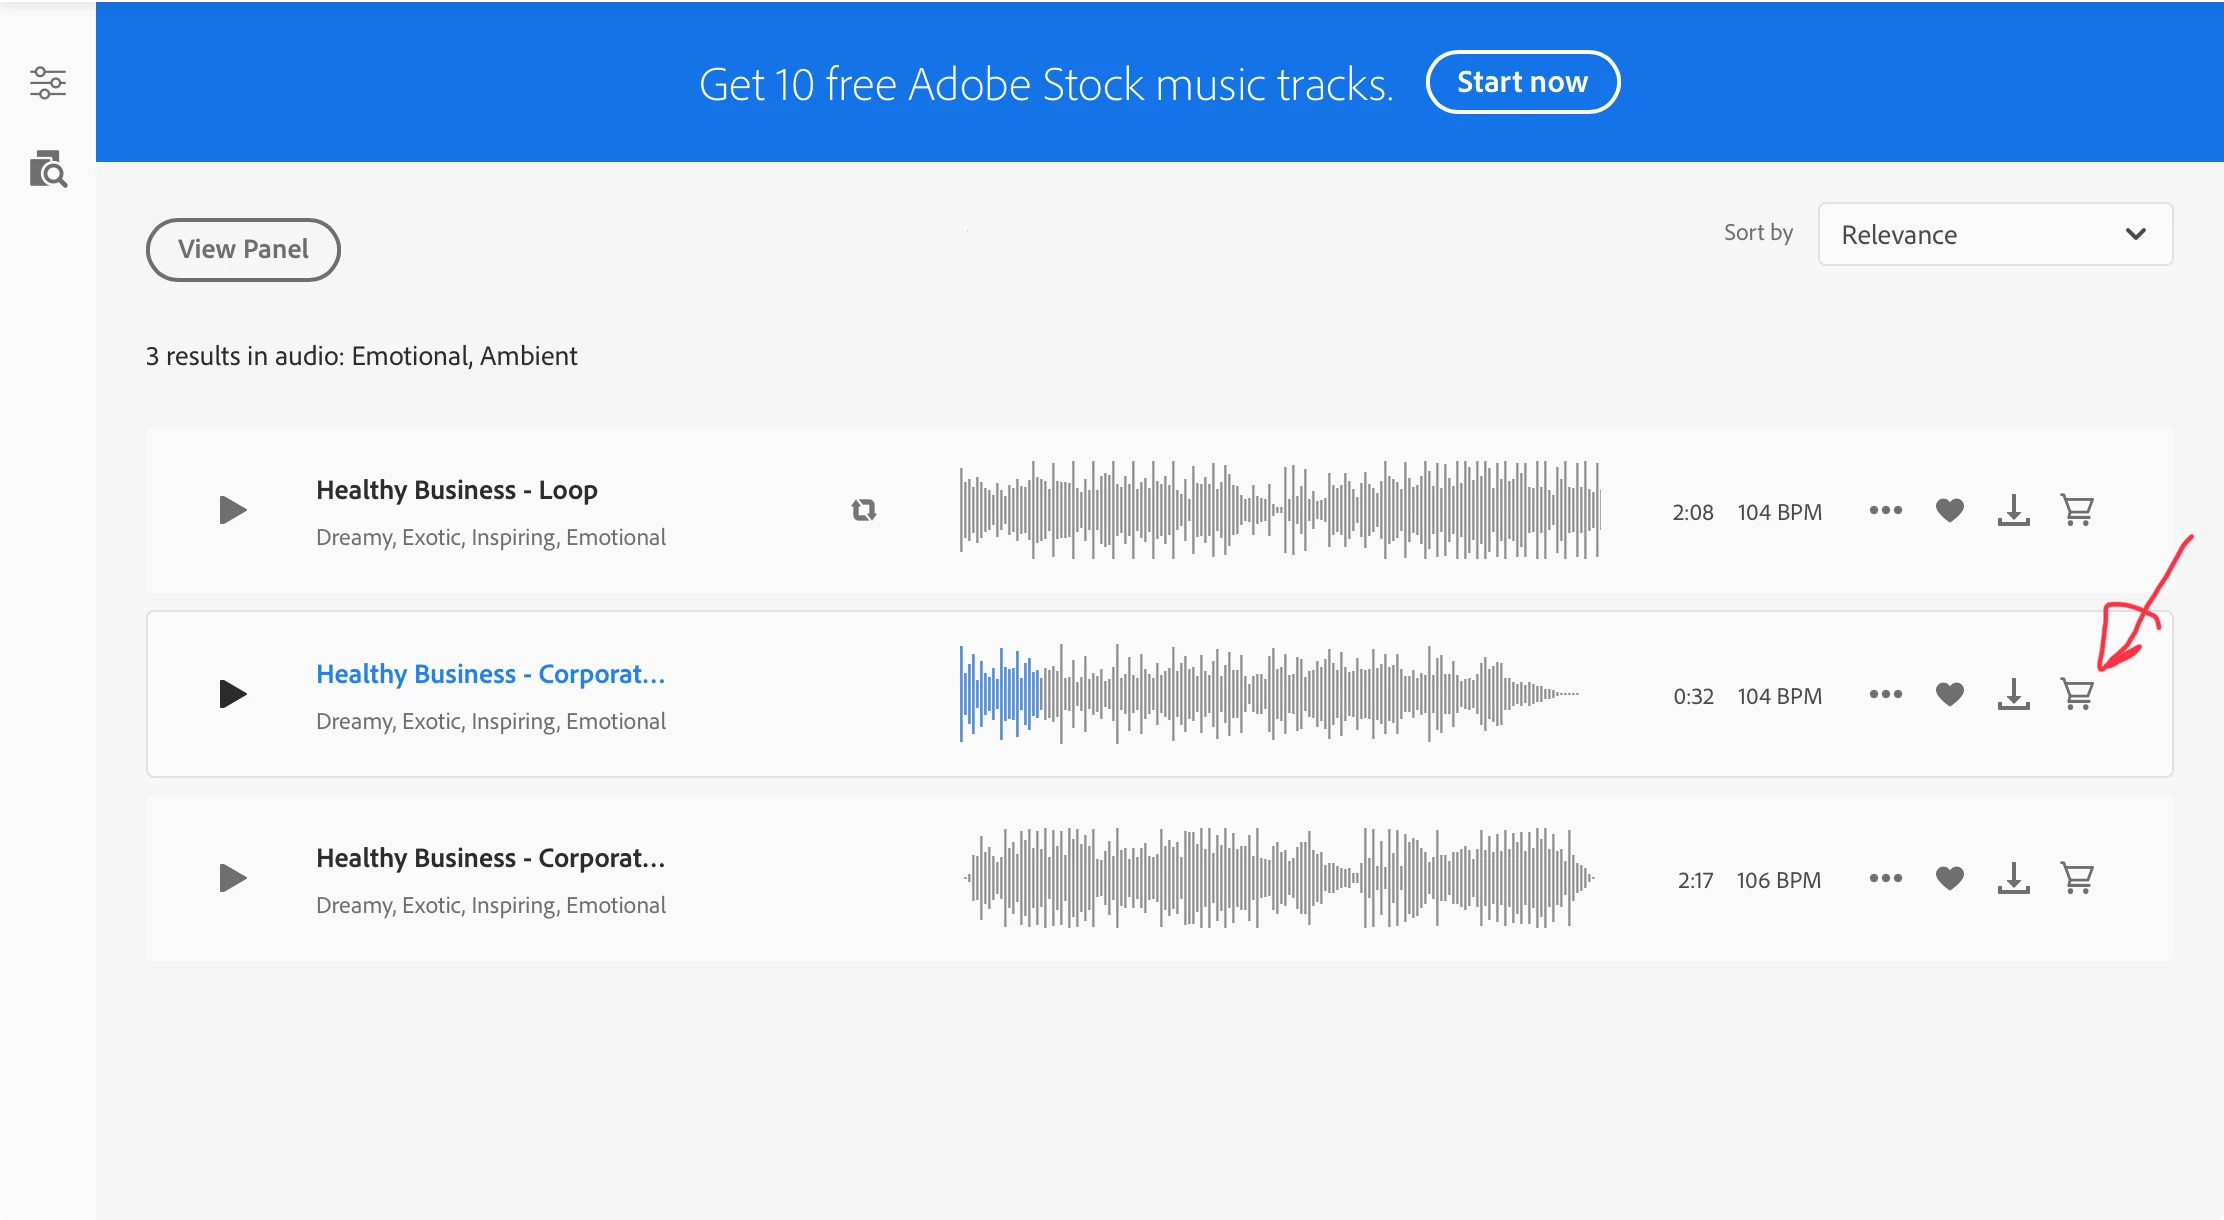Add the 106 BPM track to cart
Image resolution: width=2224 pixels, height=1220 pixels.
[2077, 878]
